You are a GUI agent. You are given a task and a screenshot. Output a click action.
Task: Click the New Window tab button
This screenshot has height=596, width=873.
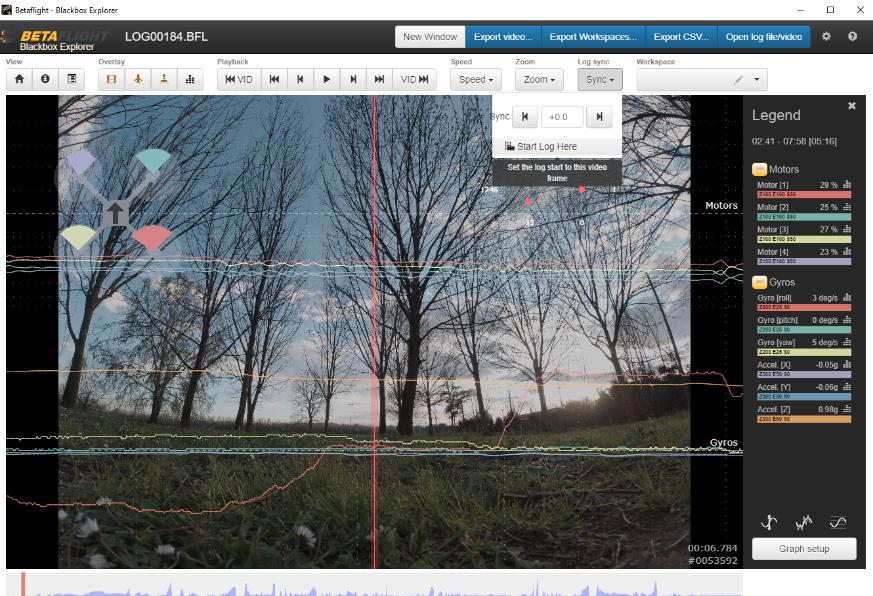coord(430,37)
